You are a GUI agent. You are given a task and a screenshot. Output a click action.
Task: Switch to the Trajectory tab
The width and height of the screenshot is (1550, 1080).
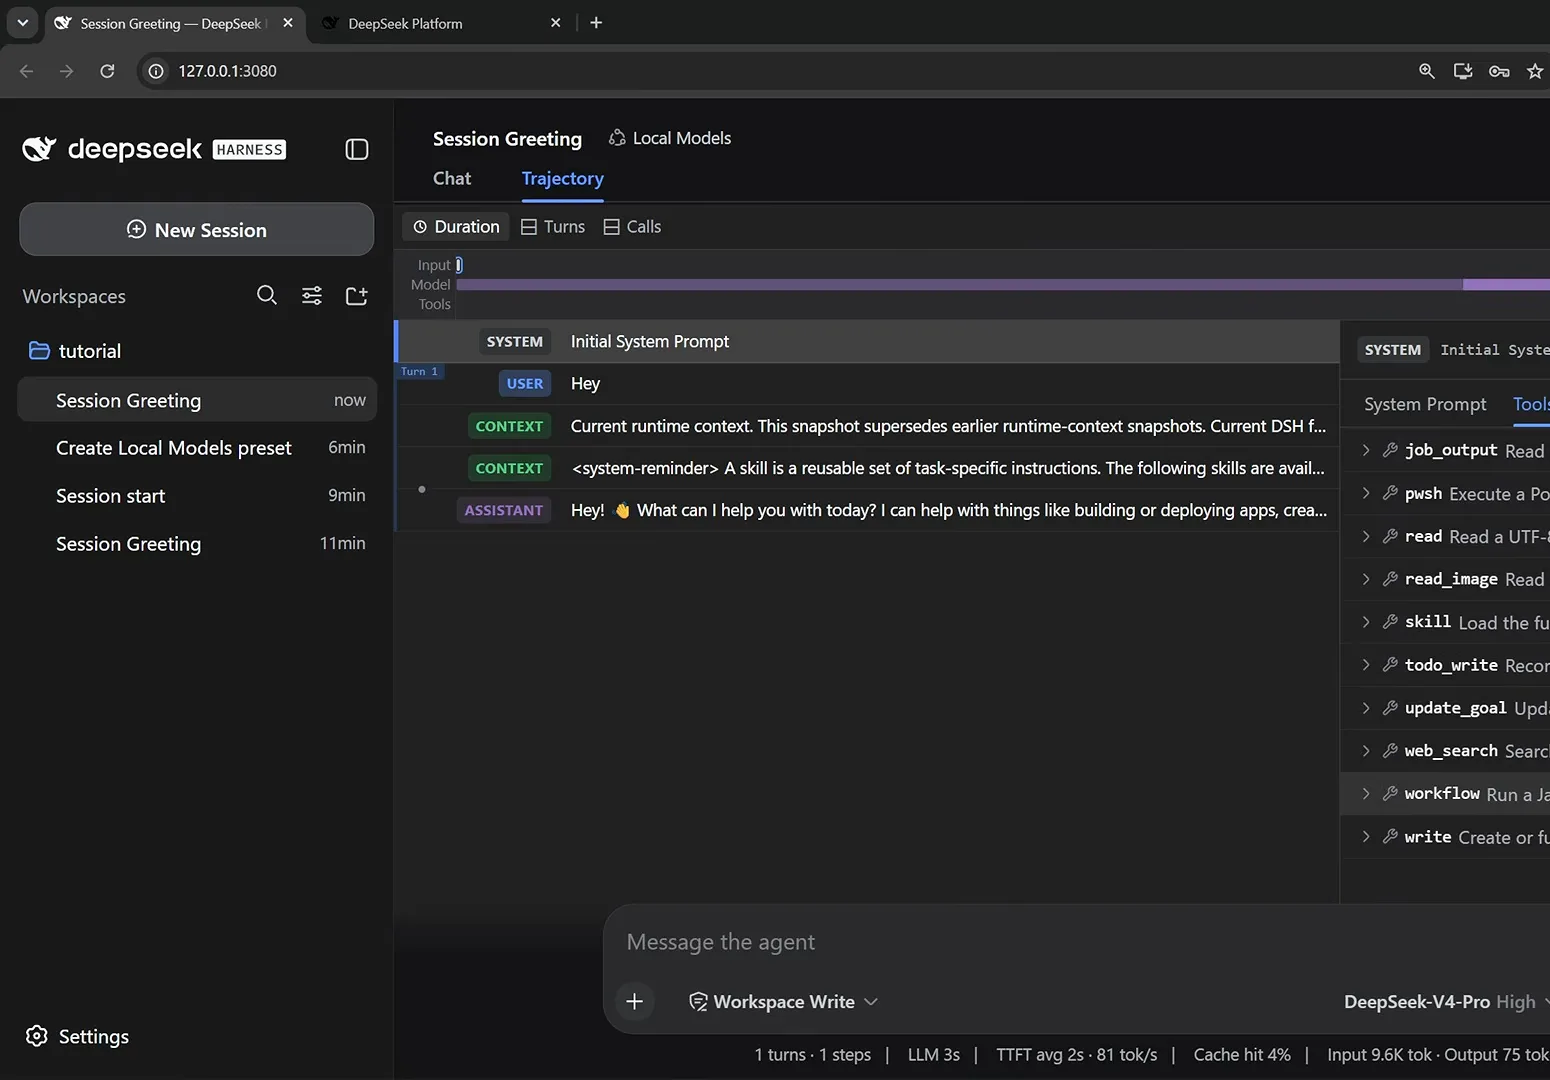tap(562, 178)
